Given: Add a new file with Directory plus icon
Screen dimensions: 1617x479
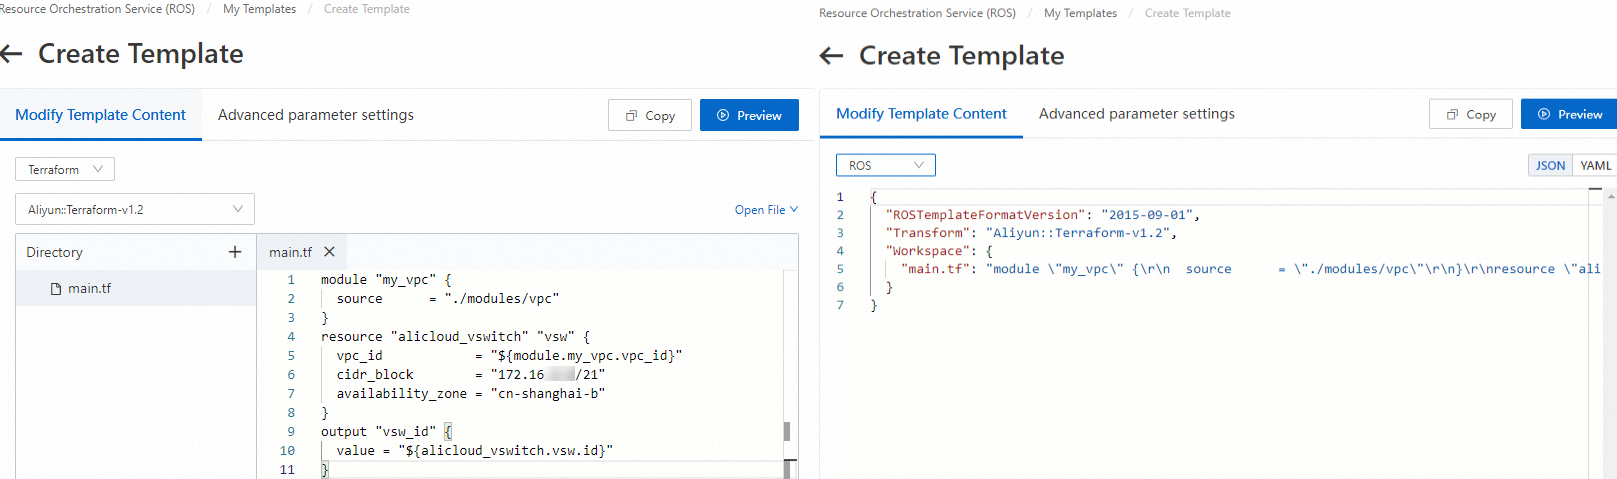Looking at the screenshot, I should point(235,252).
